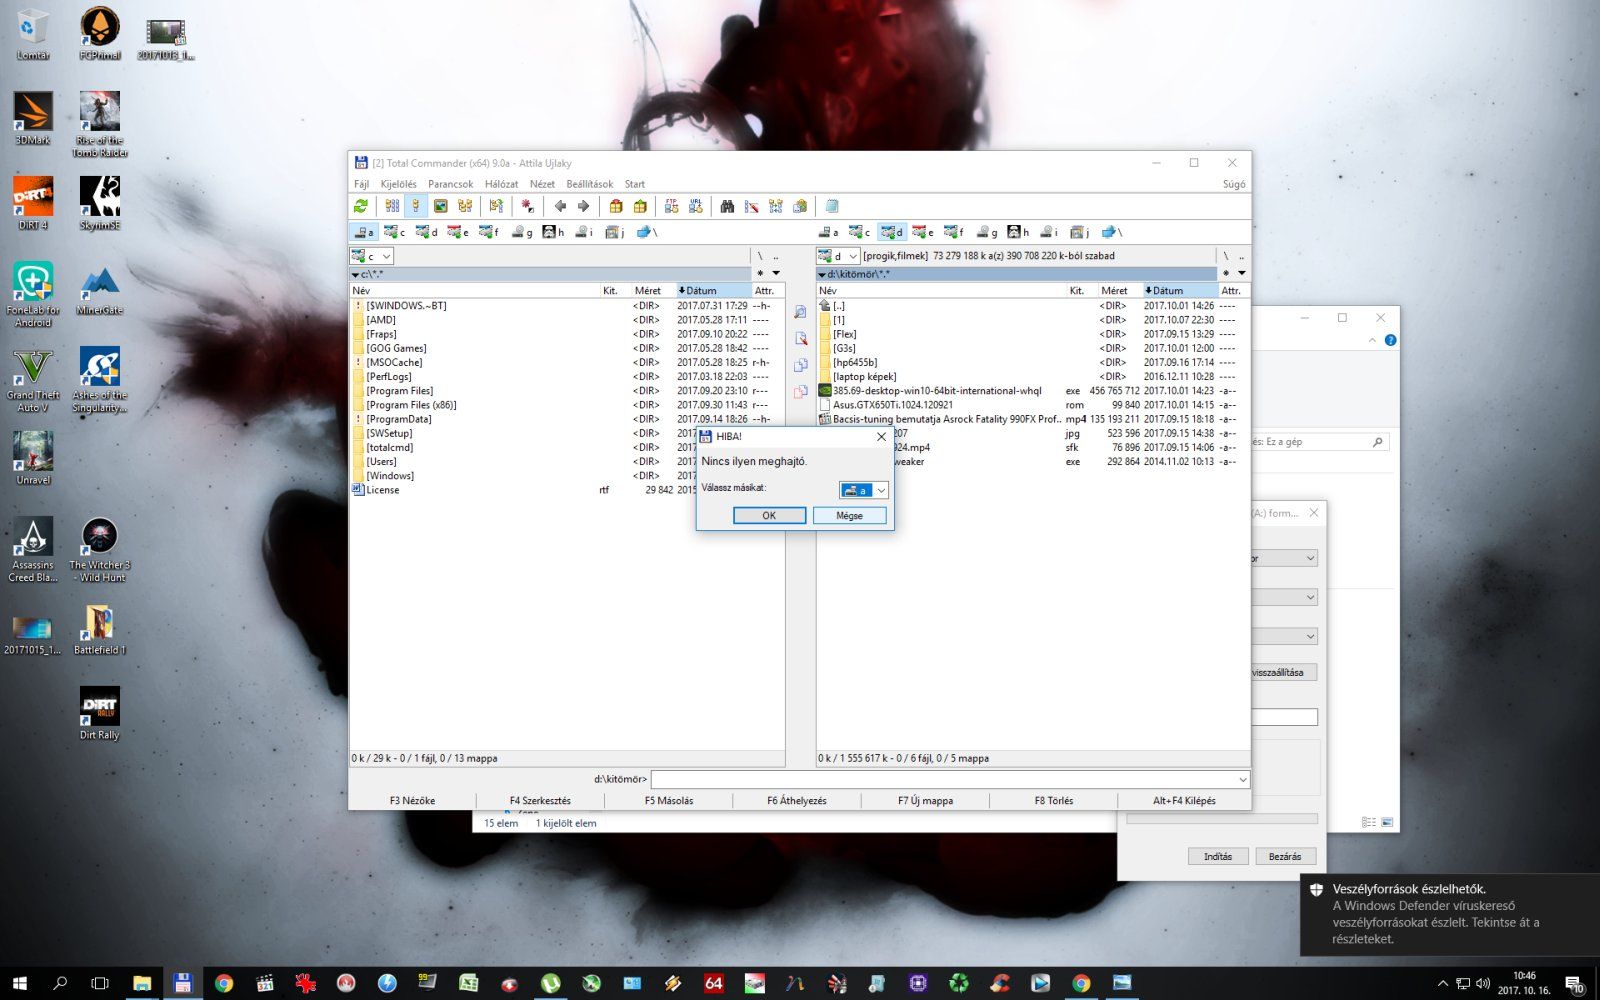Select drive g in right drive bar

pyautogui.click(x=987, y=232)
